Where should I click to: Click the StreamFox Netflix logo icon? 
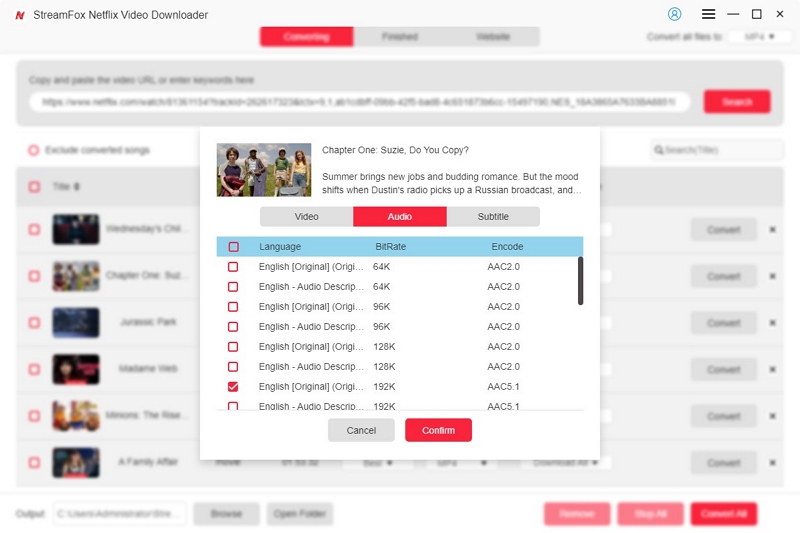point(20,15)
